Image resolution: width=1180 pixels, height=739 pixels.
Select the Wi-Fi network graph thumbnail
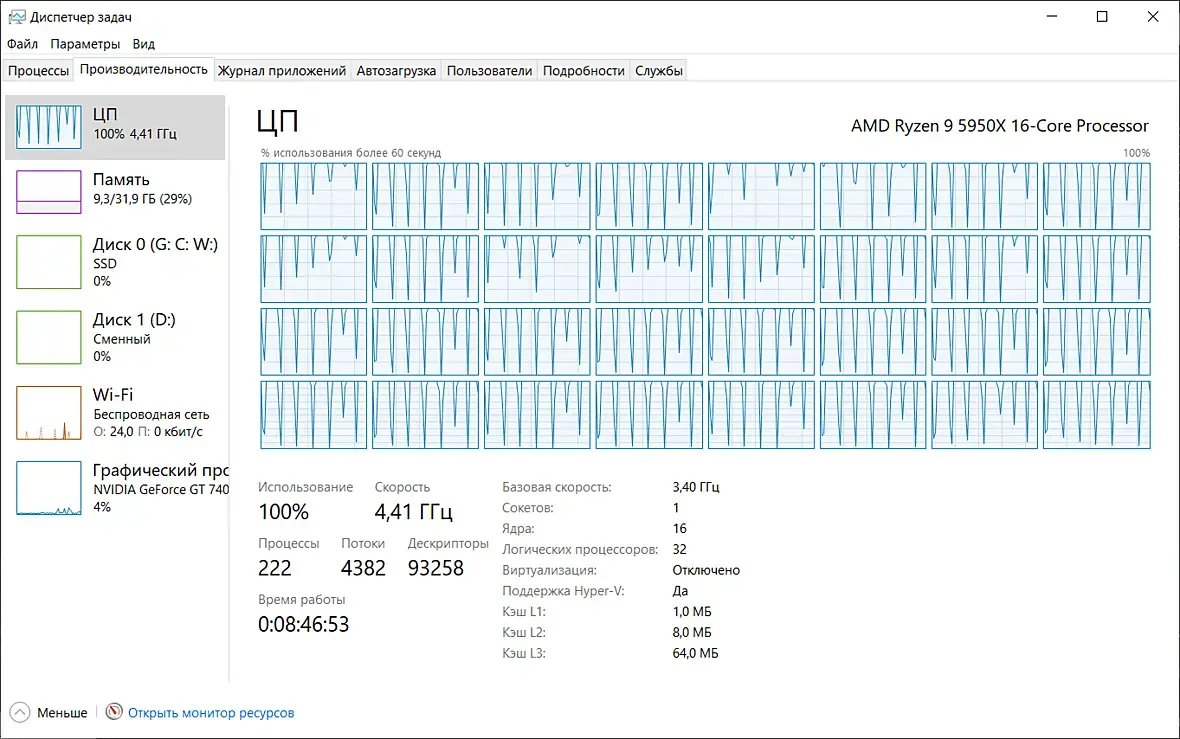click(x=48, y=413)
